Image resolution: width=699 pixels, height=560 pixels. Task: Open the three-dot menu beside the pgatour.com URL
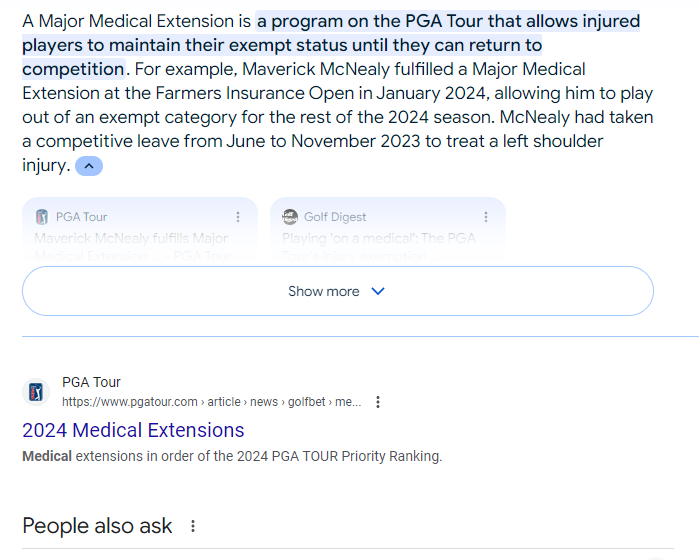pyautogui.click(x=378, y=402)
